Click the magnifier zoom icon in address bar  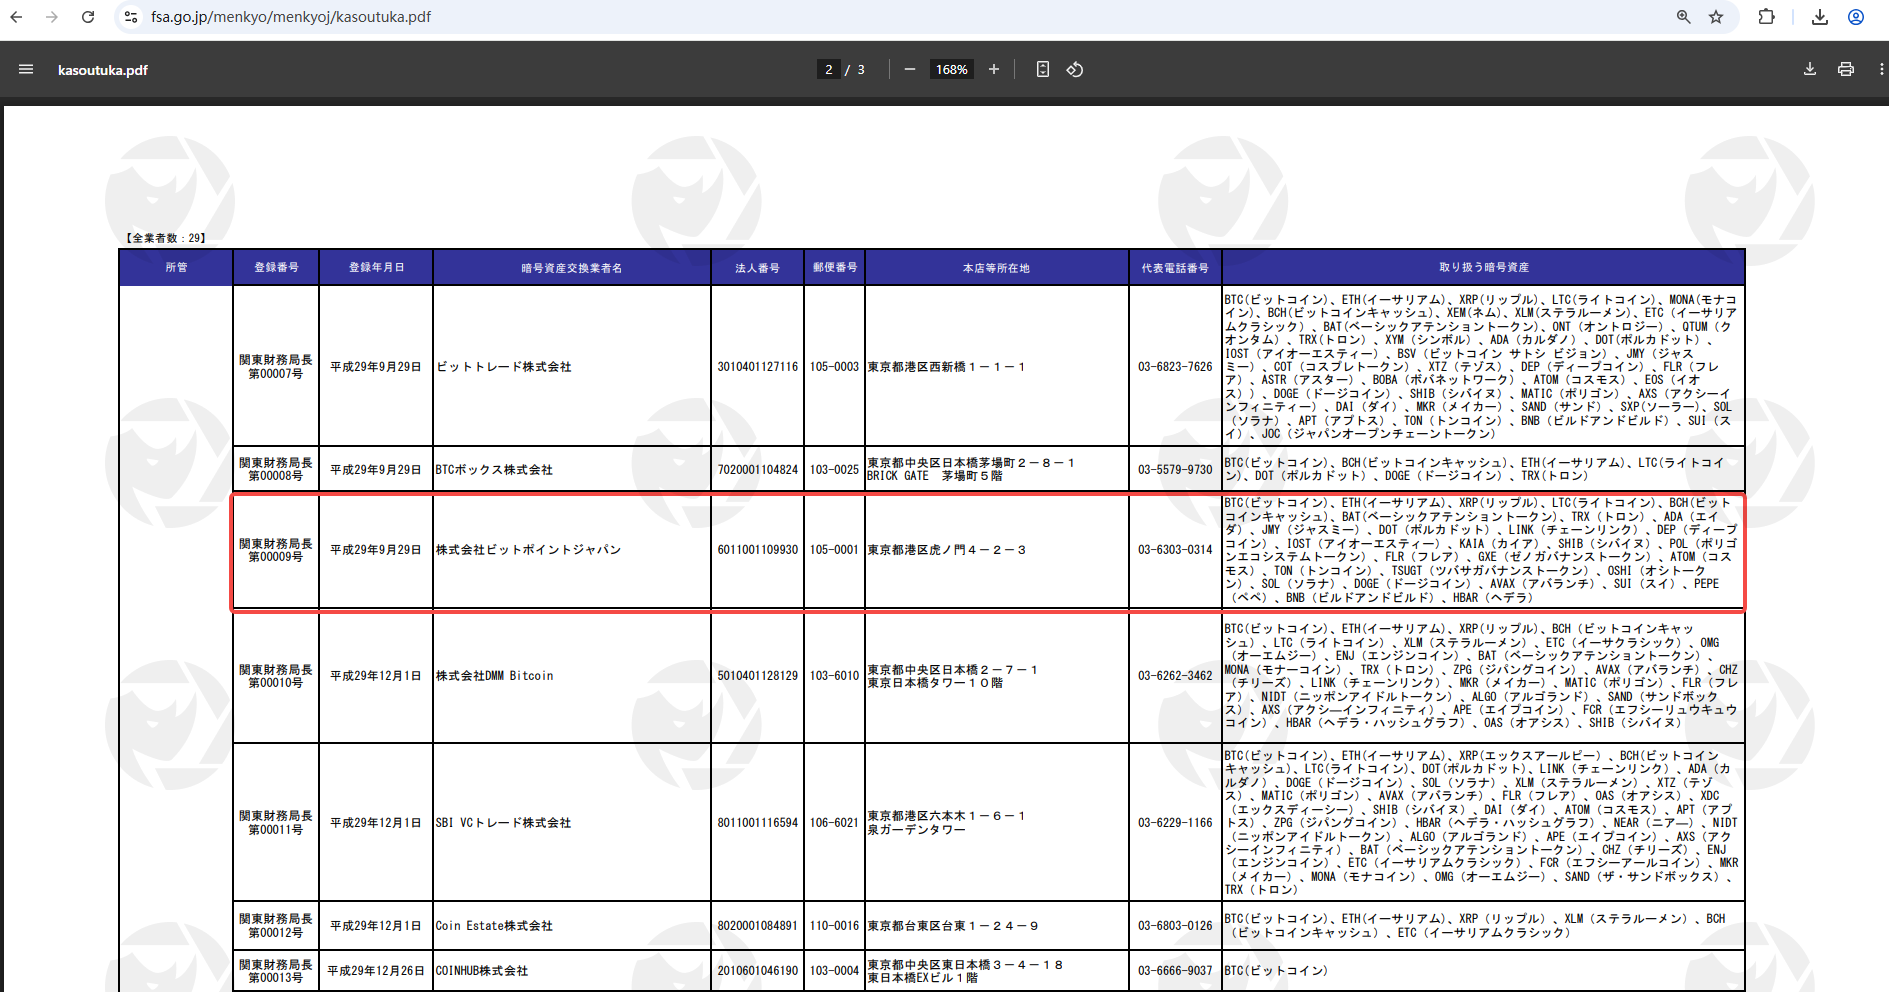[1684, 17]
